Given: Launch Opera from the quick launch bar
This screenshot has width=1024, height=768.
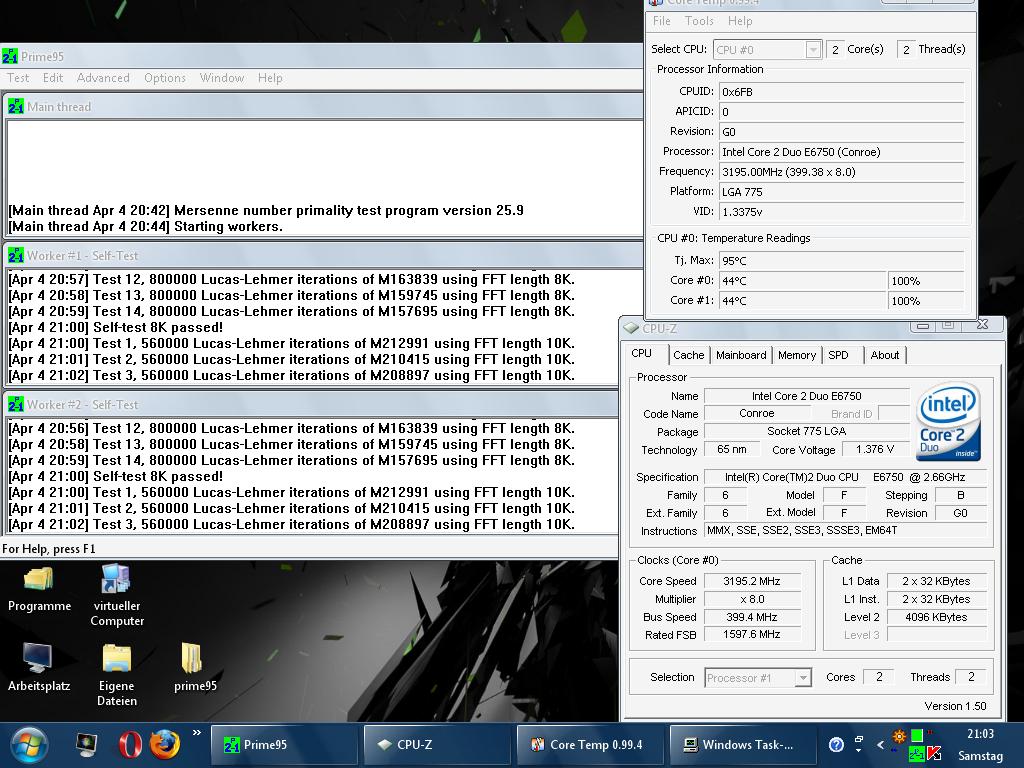Looking at the screenshot, I should click(x=130, y=744).
